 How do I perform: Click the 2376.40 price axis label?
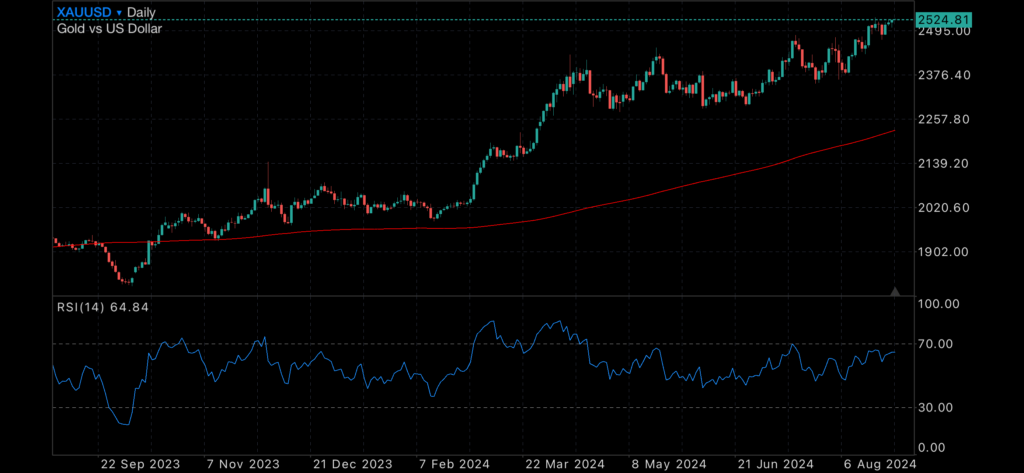pos(944,75)
